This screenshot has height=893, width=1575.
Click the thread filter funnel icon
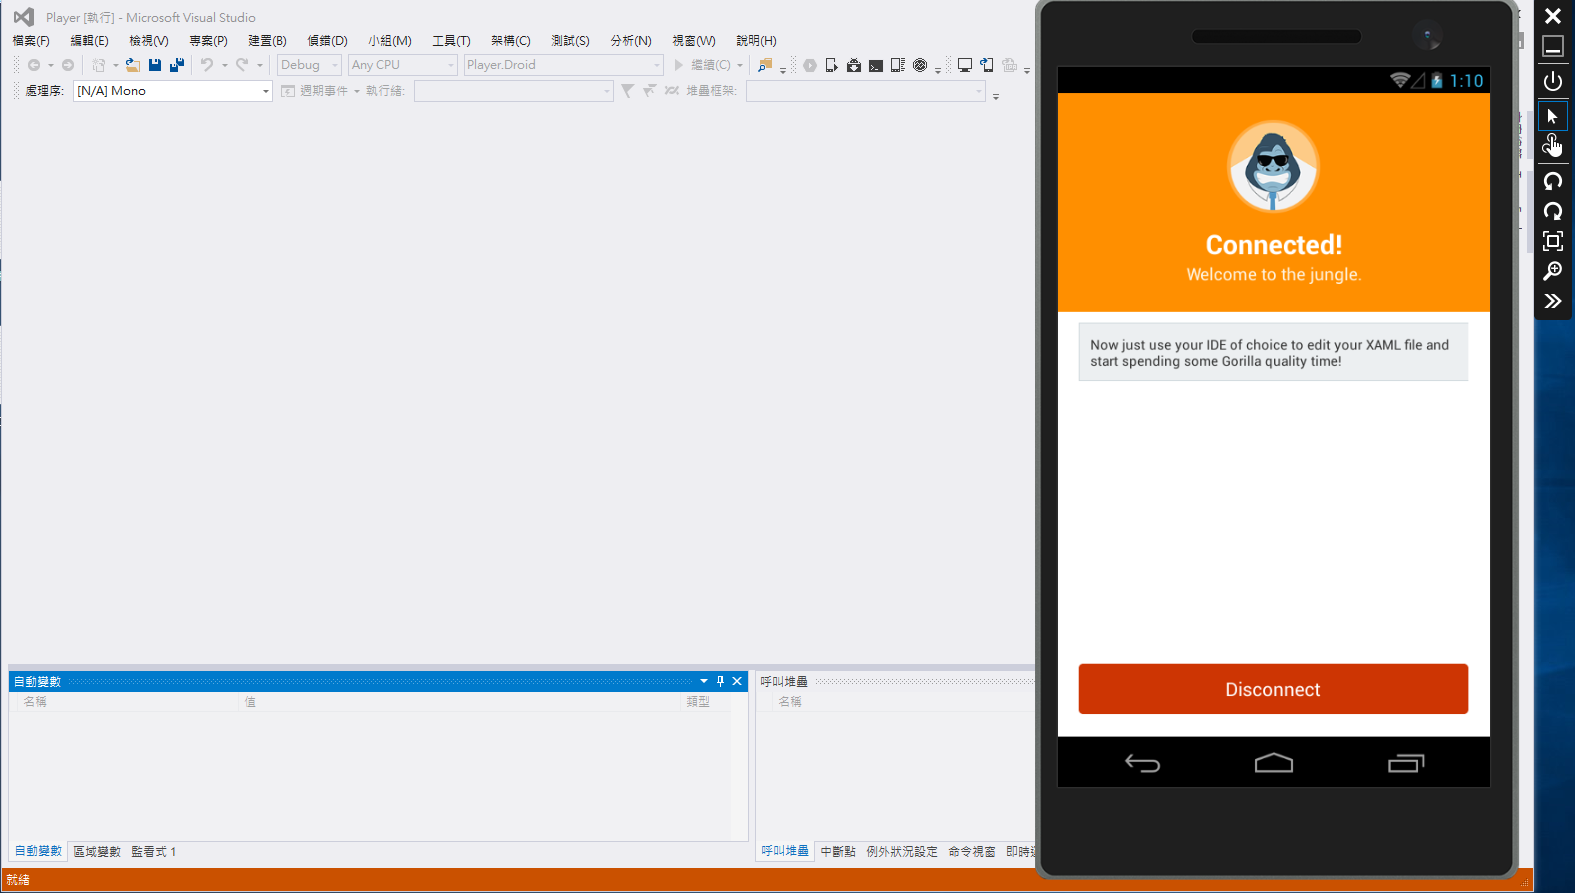[627, 91]
